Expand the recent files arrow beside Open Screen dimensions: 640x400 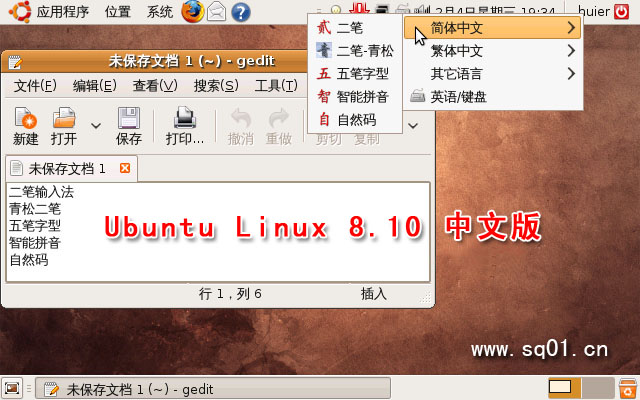96,126
